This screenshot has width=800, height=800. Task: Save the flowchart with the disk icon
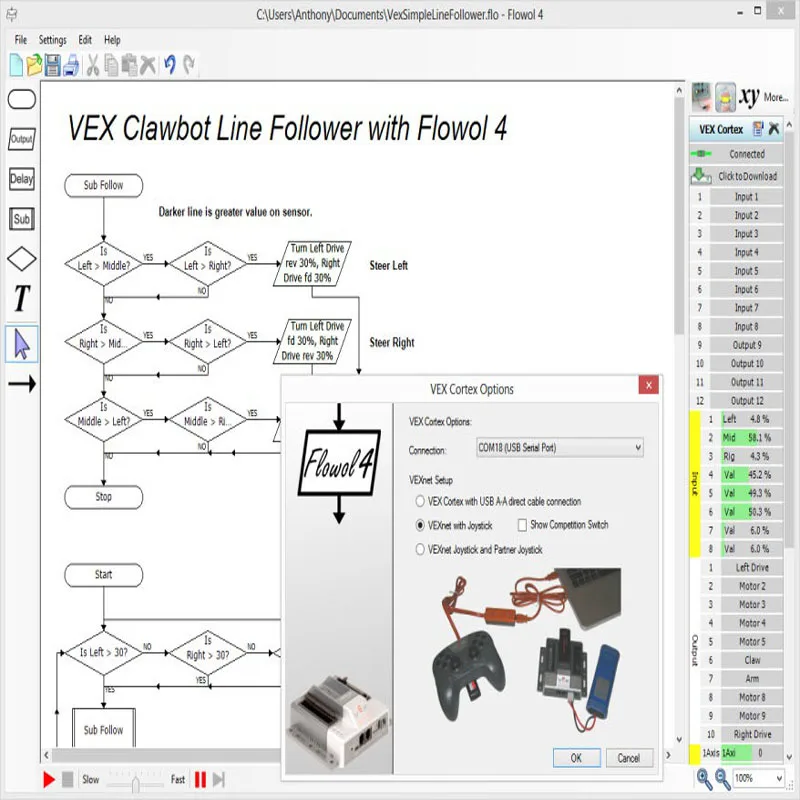pyautogui.click(x=53, y=65)
